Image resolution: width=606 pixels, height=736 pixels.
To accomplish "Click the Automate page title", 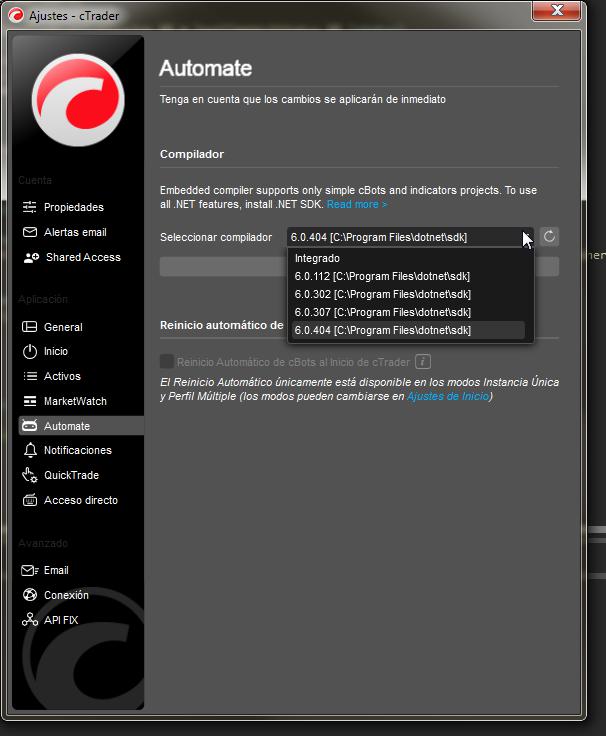I will [206, 69].
